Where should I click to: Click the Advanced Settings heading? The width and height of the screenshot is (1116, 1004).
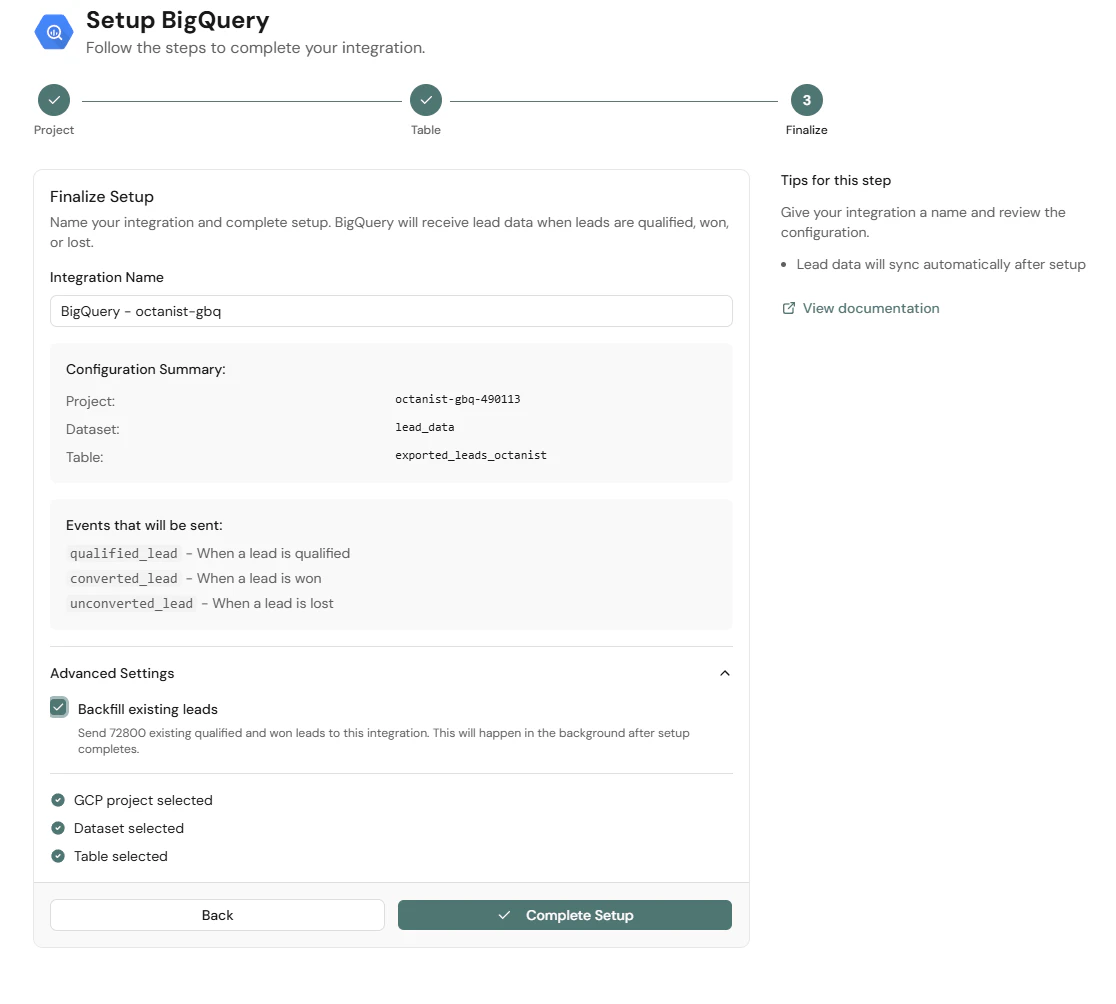click(x=112, y=673)
